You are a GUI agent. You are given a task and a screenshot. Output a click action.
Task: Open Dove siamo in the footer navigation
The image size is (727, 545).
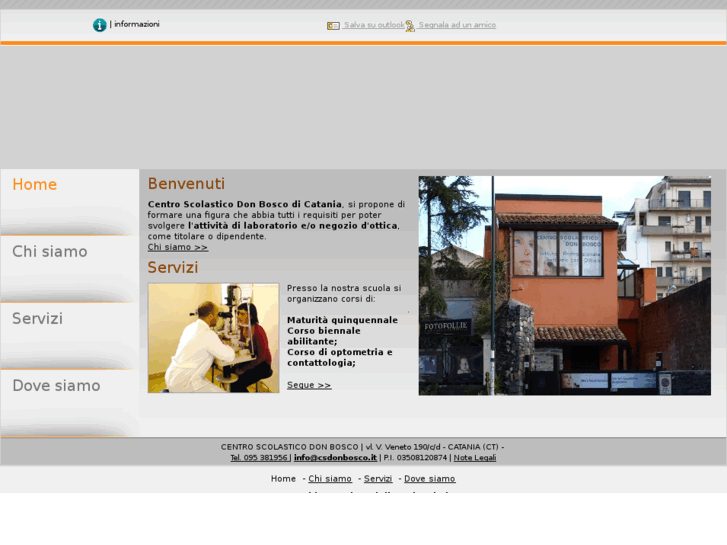[429, 479]
